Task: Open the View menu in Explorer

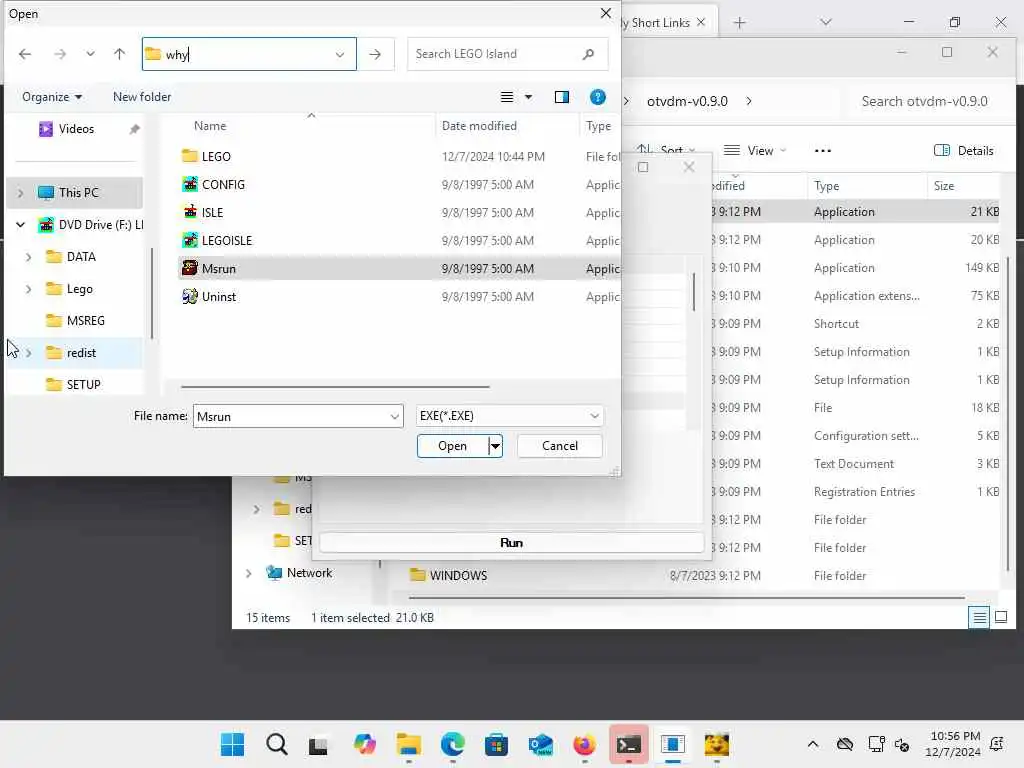Action: 754,151
